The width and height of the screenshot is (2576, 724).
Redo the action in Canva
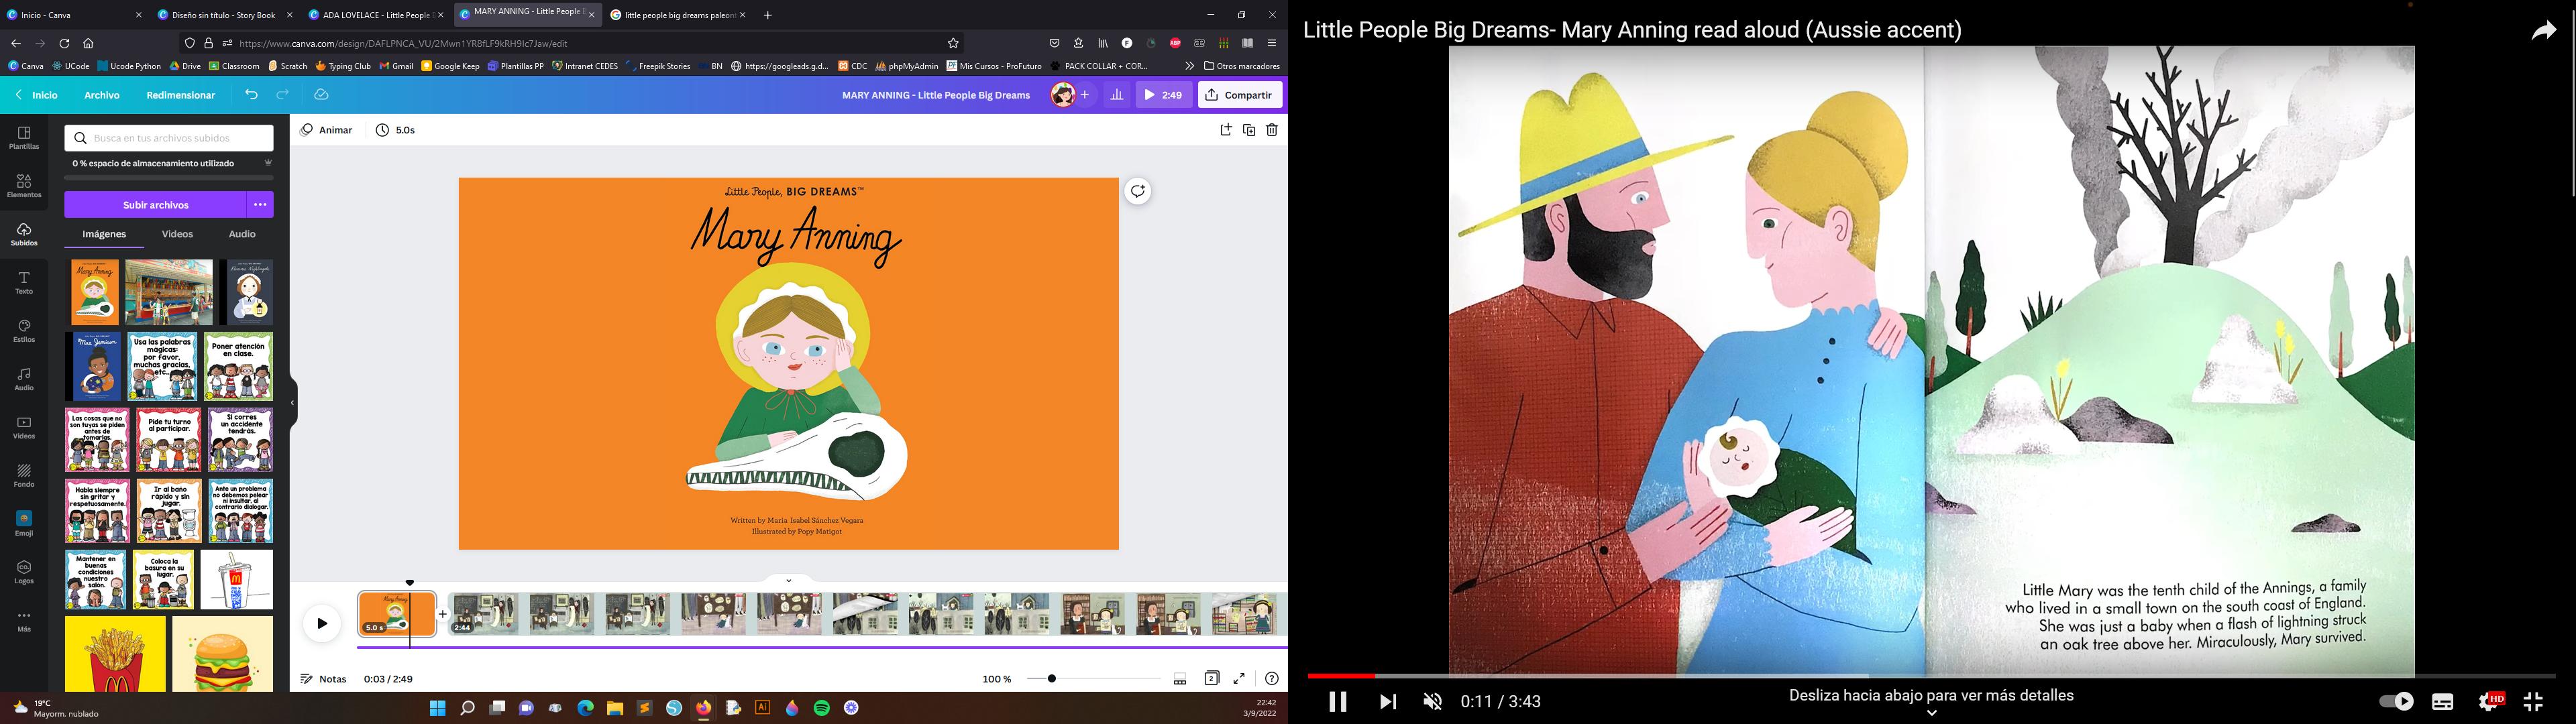click(283, 95)
